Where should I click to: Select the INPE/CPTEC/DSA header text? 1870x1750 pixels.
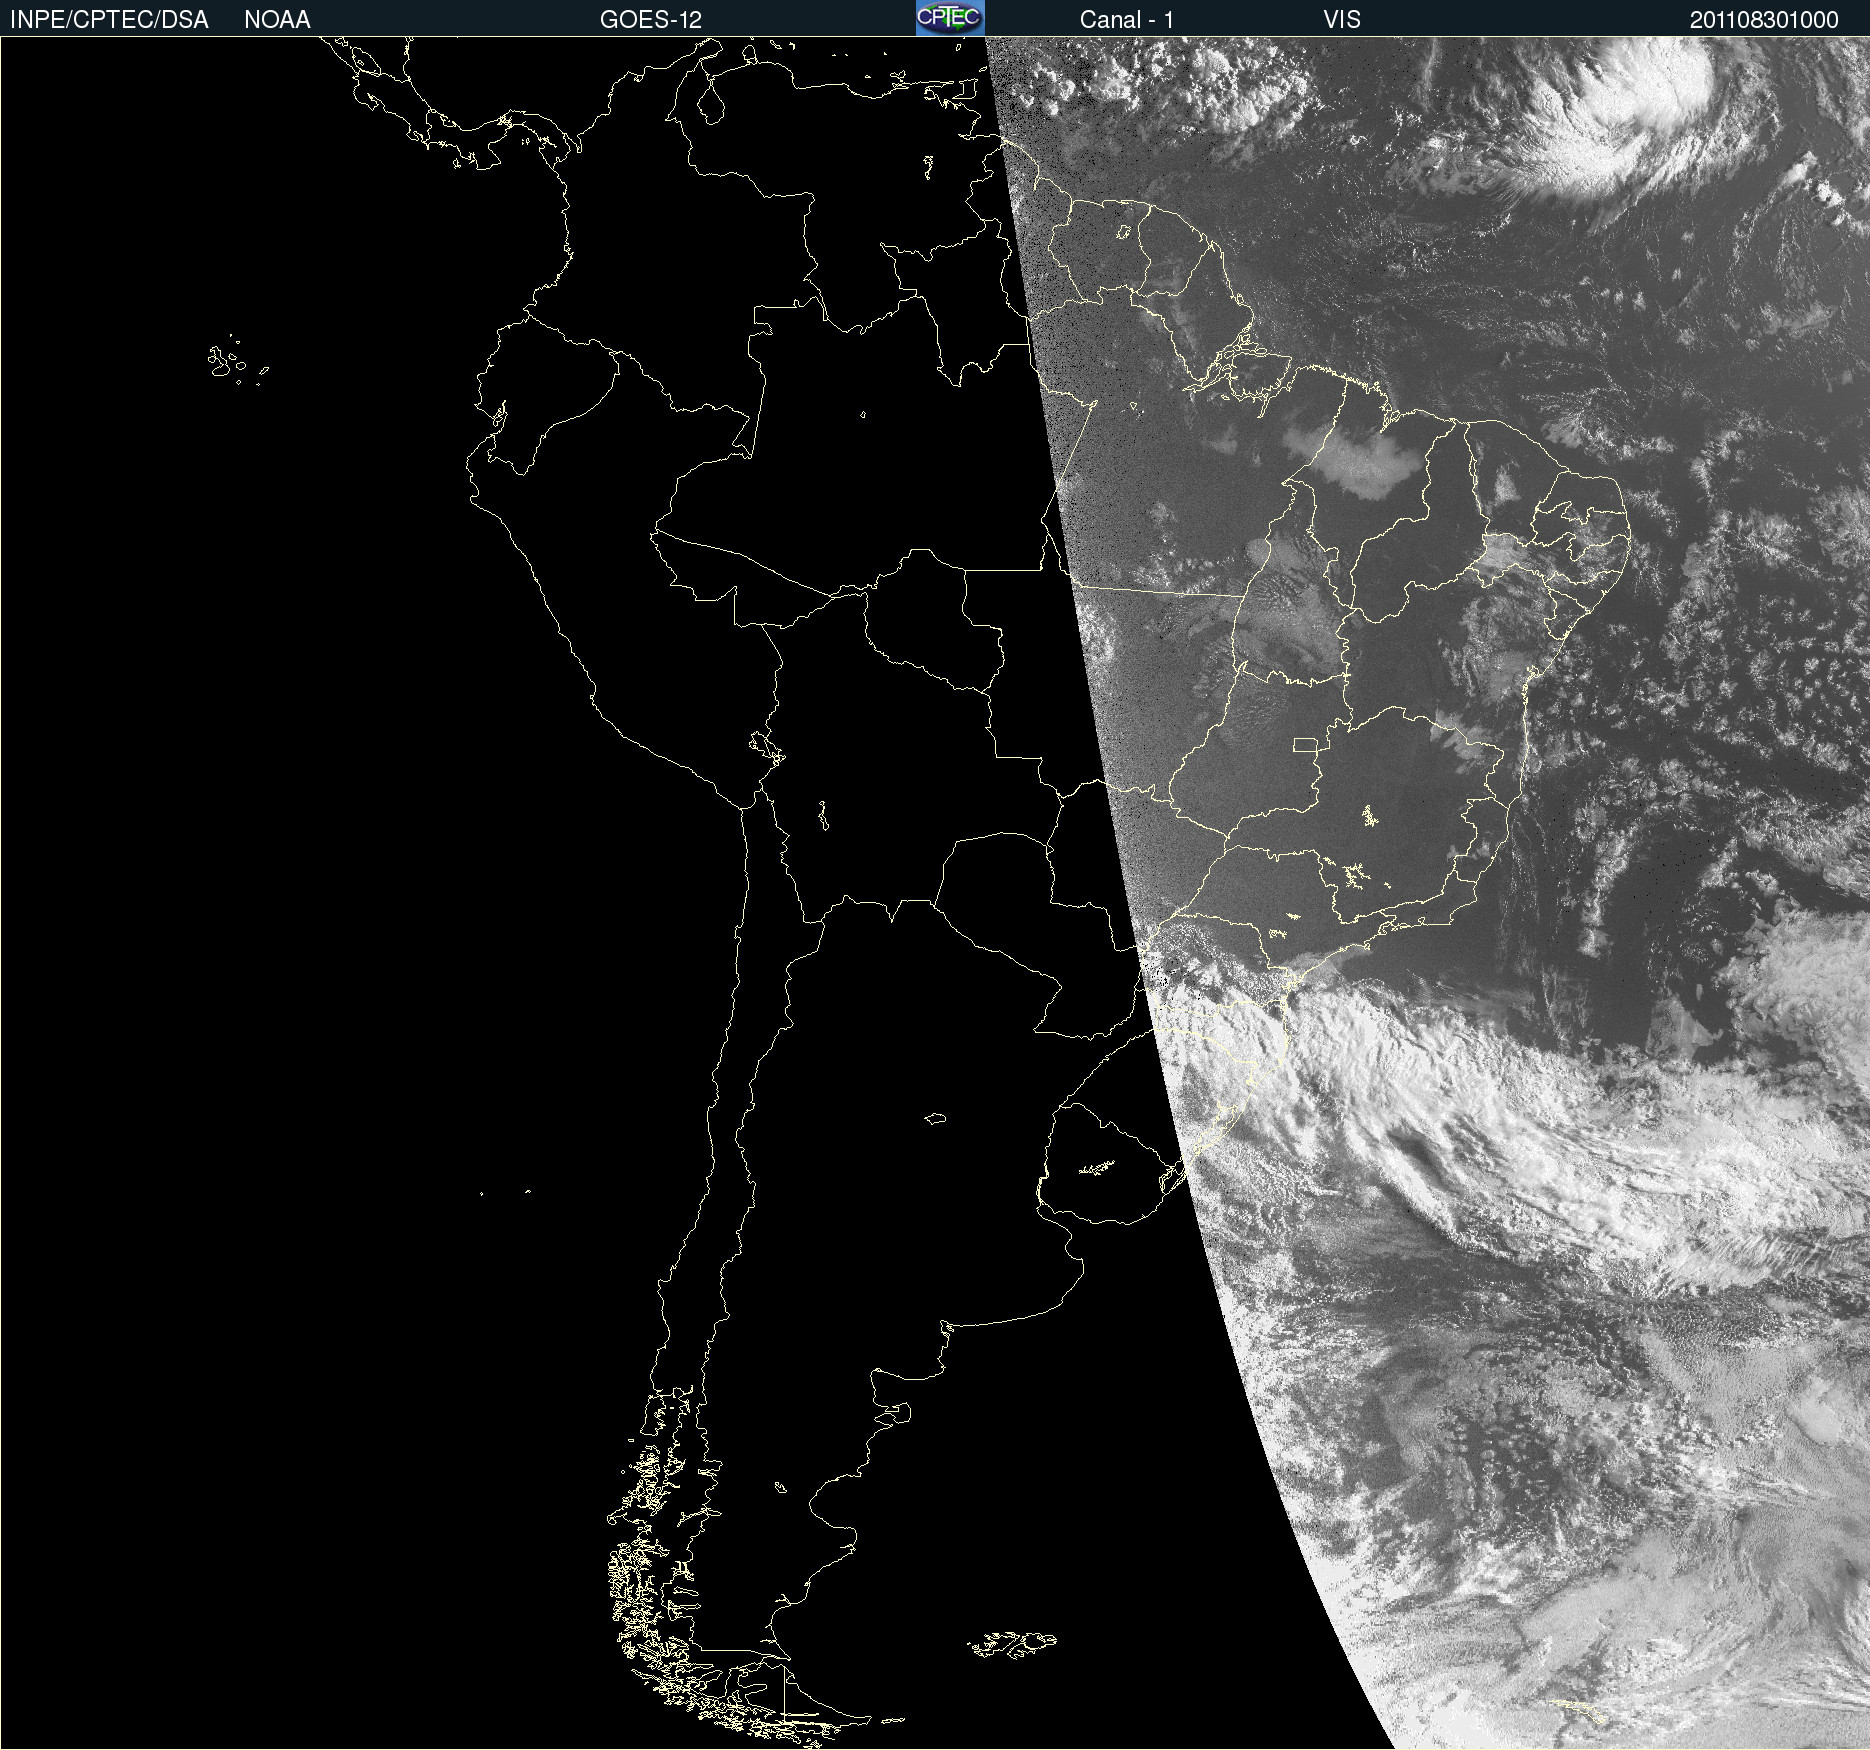point(109,20)
